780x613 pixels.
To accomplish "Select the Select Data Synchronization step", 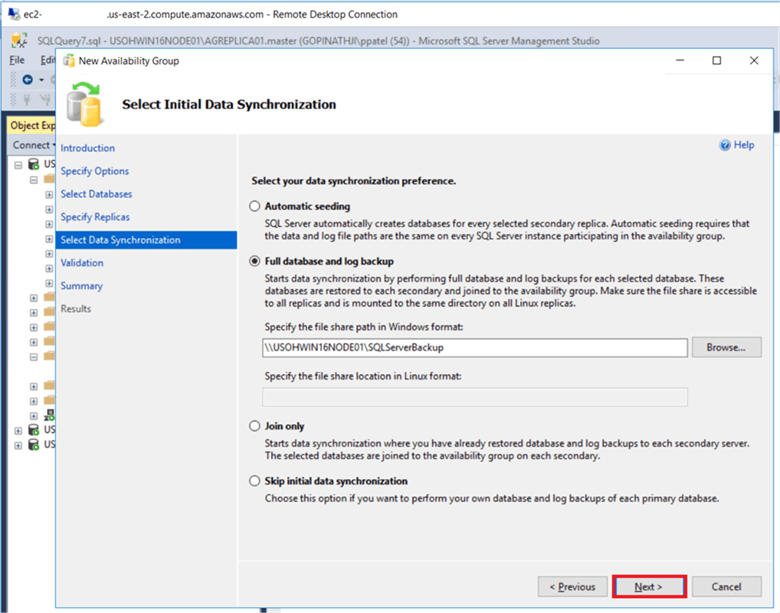I will 146,240.
